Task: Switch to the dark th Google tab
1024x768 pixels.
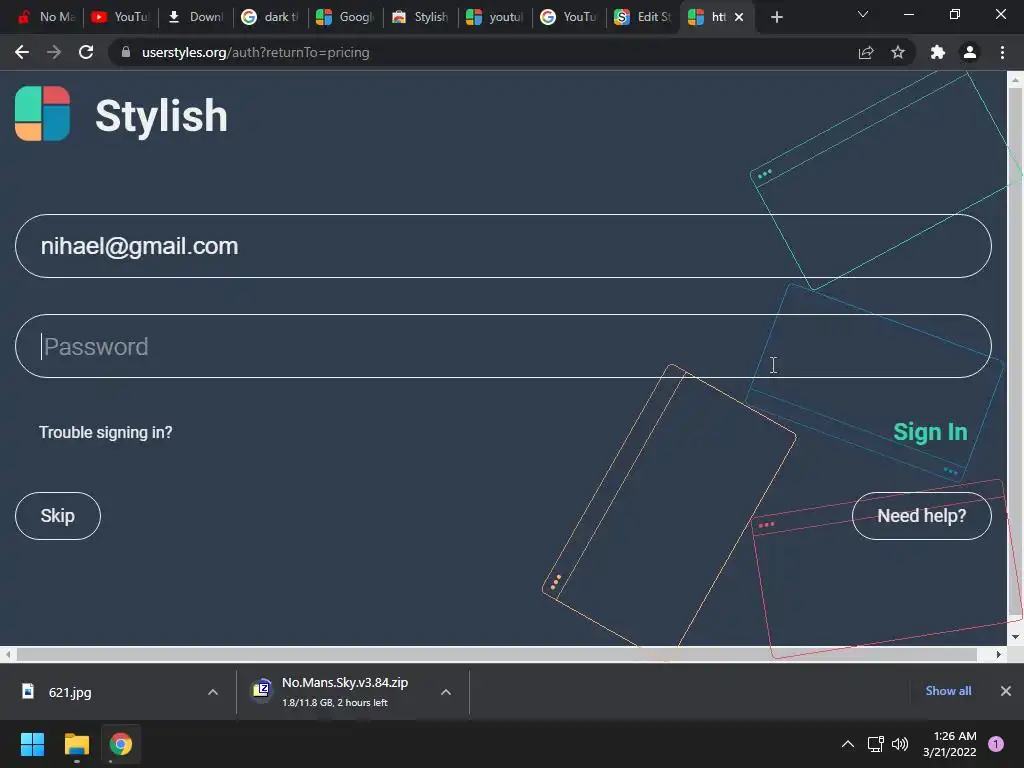Action: (270, 17)
